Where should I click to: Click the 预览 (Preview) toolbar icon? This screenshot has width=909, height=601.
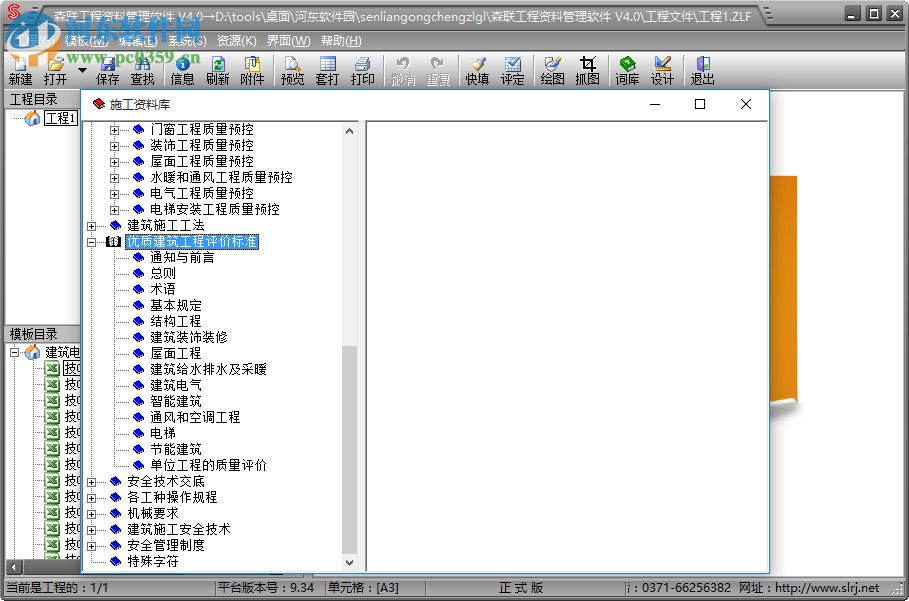pyautogui.click(x=292, y=71)
